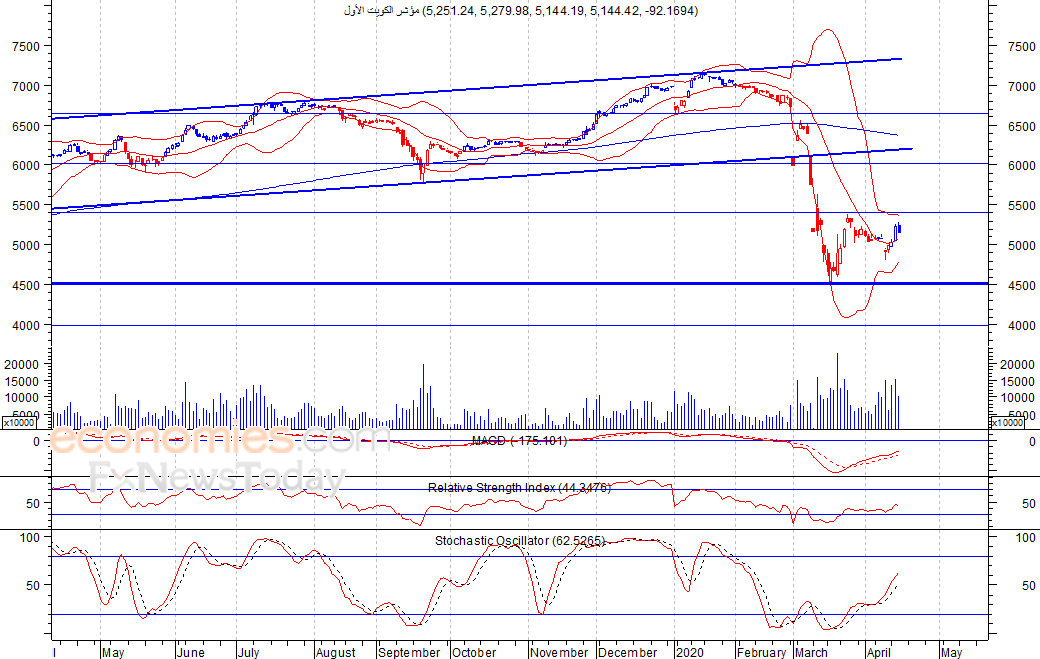Click 5000 on the right price axis
The image size is (1040, 659).
click(1021, 245)
